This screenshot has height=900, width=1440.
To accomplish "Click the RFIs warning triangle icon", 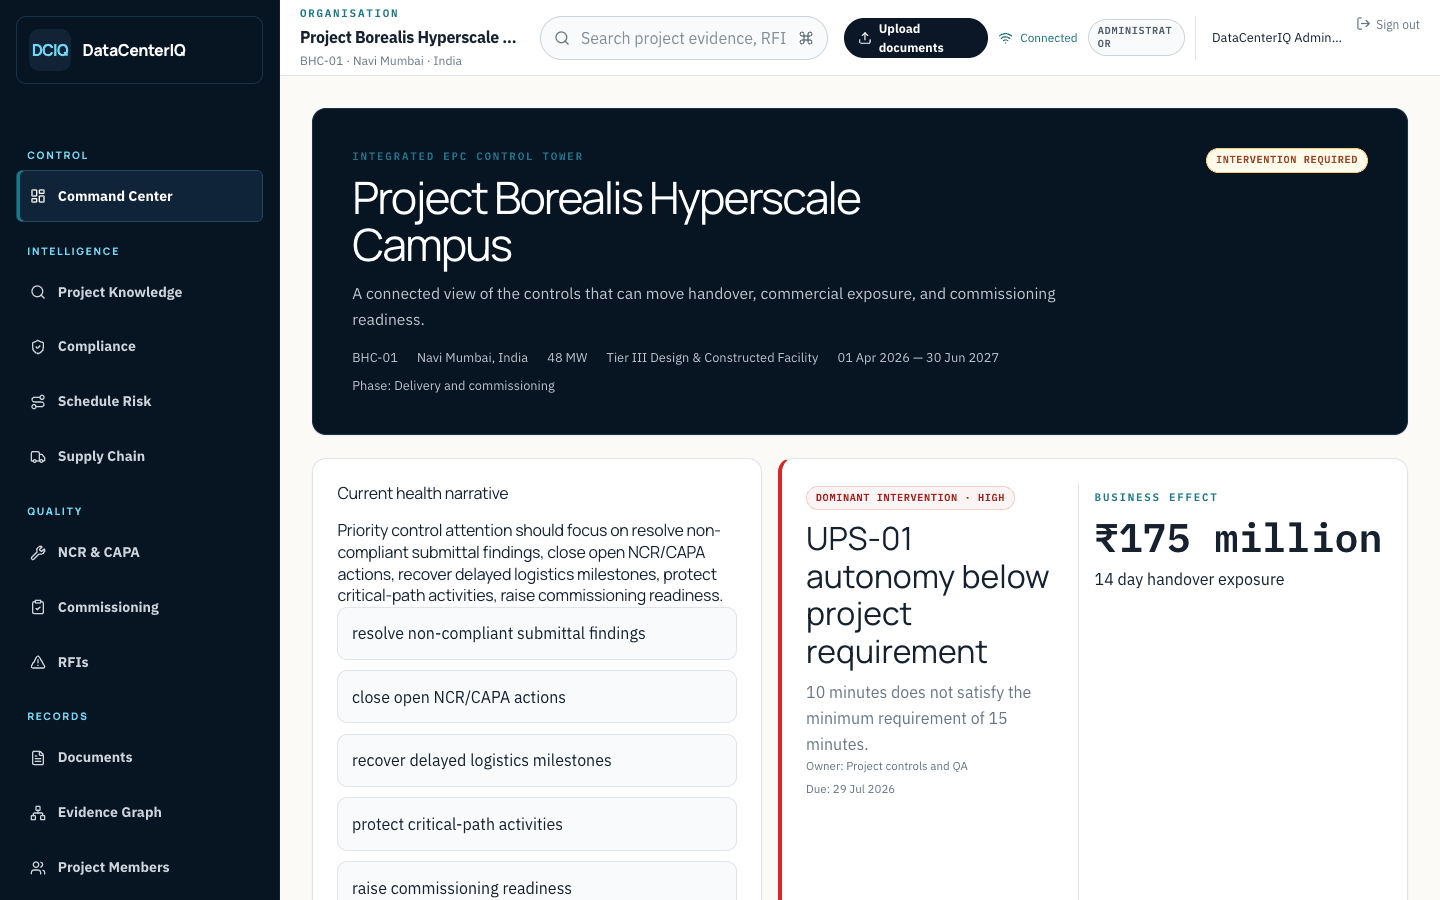I will click(38, 662).
